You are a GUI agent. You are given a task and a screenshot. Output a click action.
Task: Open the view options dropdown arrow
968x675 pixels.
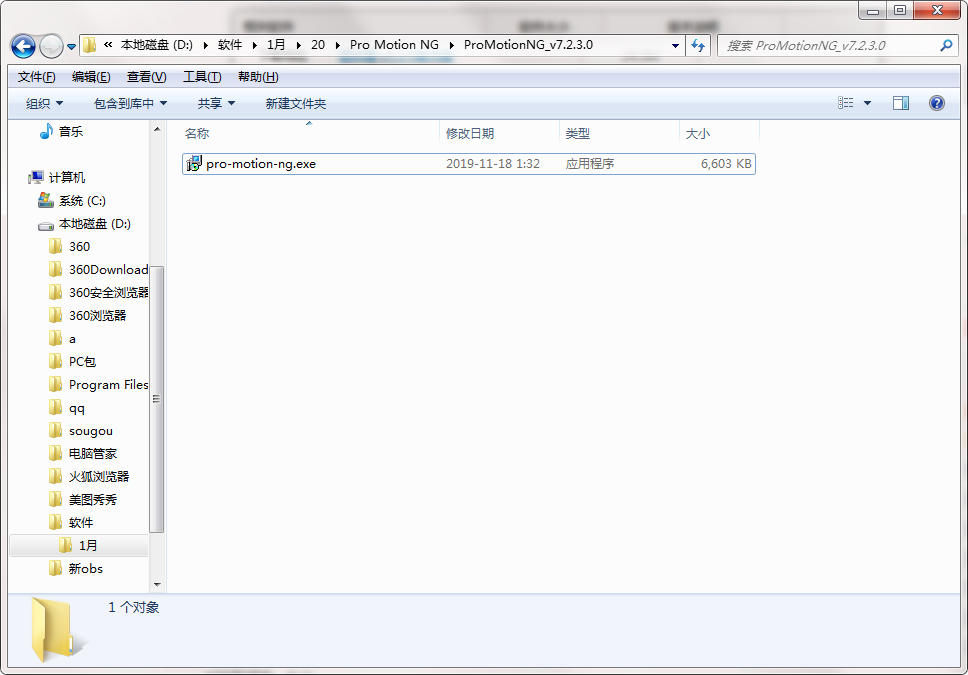pos(867,103)
